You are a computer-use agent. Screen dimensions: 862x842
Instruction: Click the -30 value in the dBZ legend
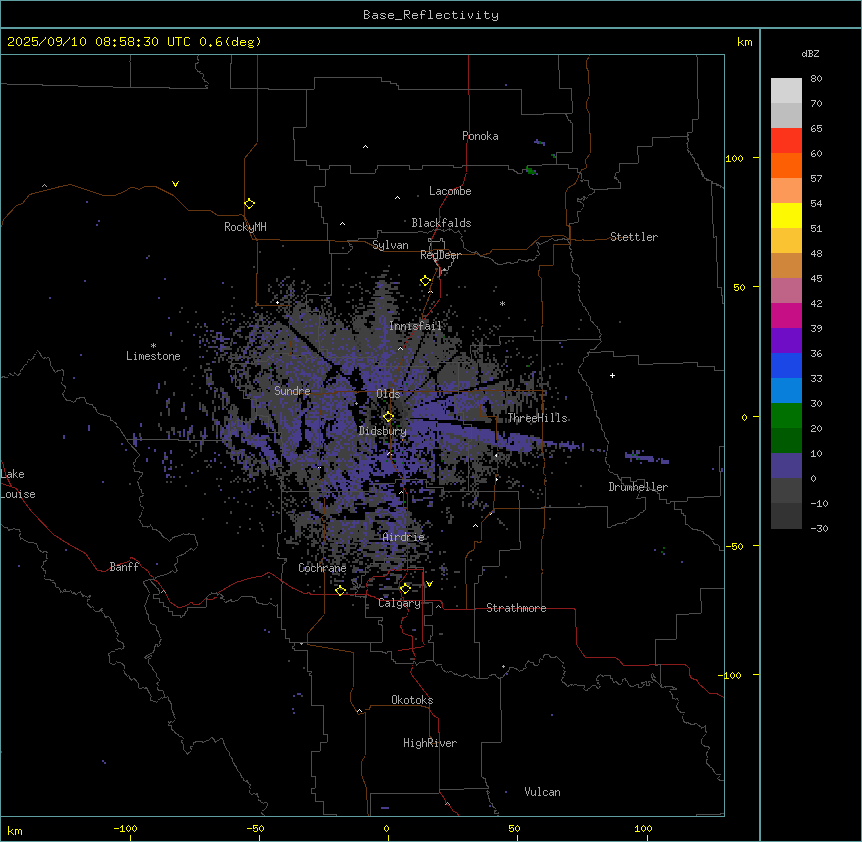click(819, 528)
